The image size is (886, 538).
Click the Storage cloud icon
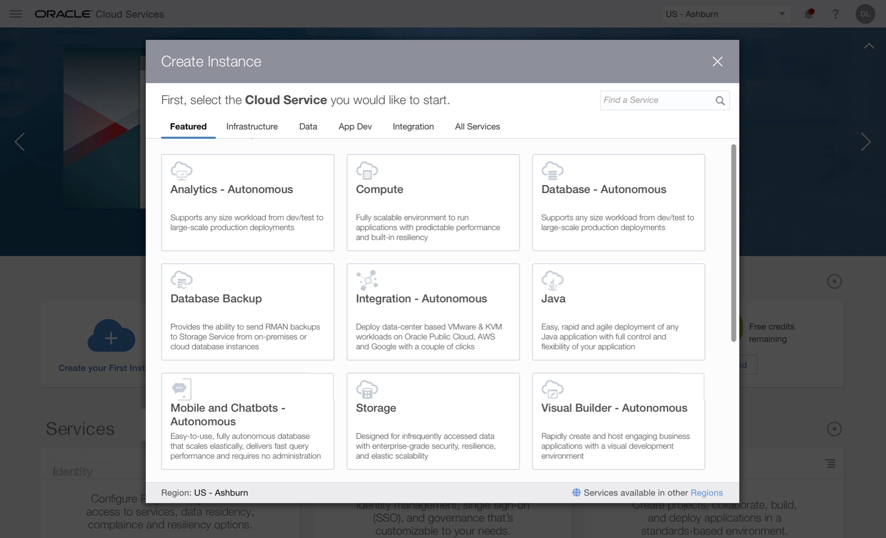(x=367, y=389)
